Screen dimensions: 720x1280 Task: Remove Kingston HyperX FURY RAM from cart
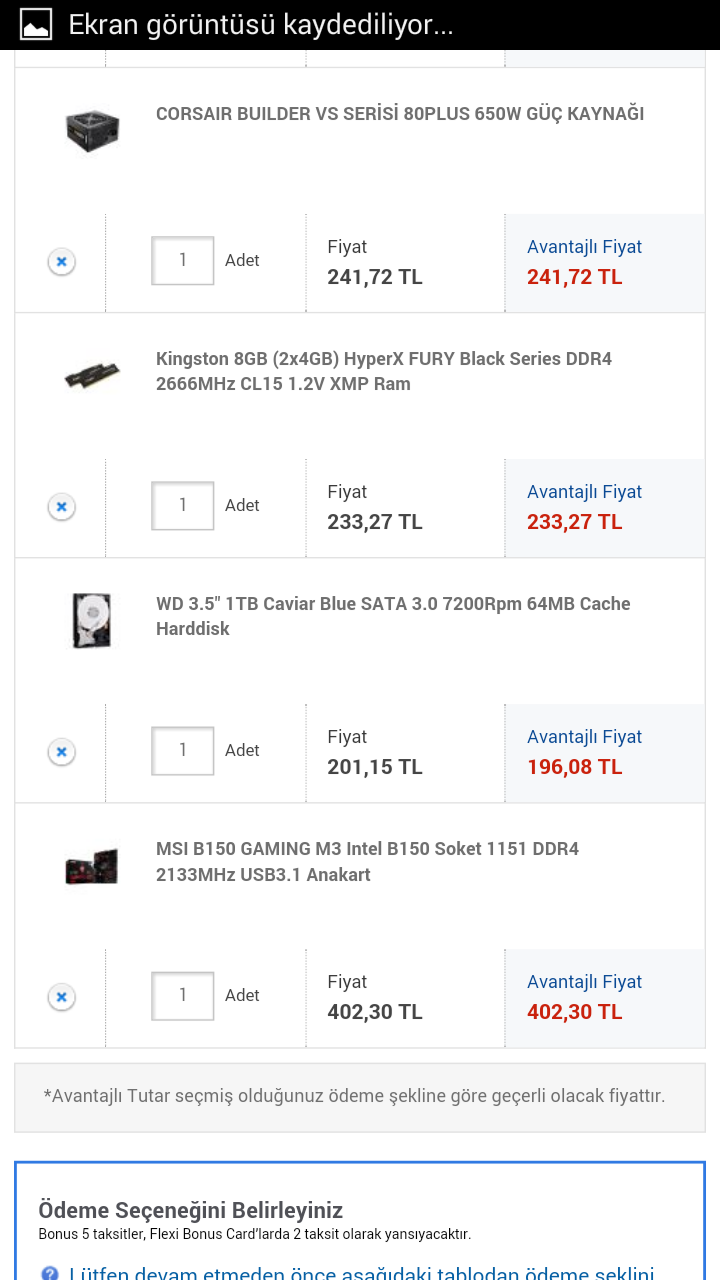pyautogui.click(x=61, y=507)
